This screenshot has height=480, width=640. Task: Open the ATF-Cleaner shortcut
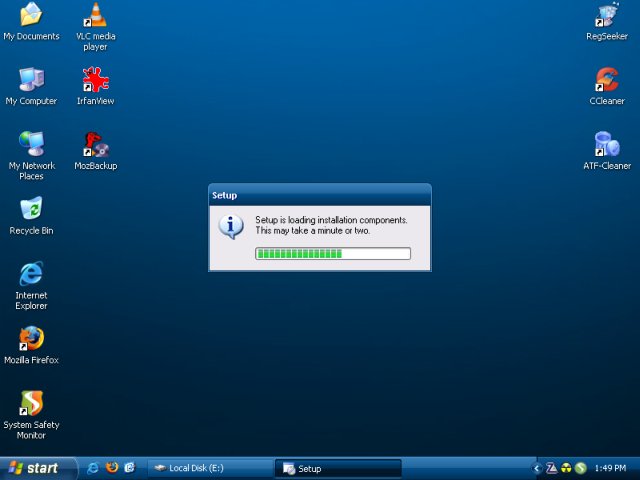[x=606, y=144]
